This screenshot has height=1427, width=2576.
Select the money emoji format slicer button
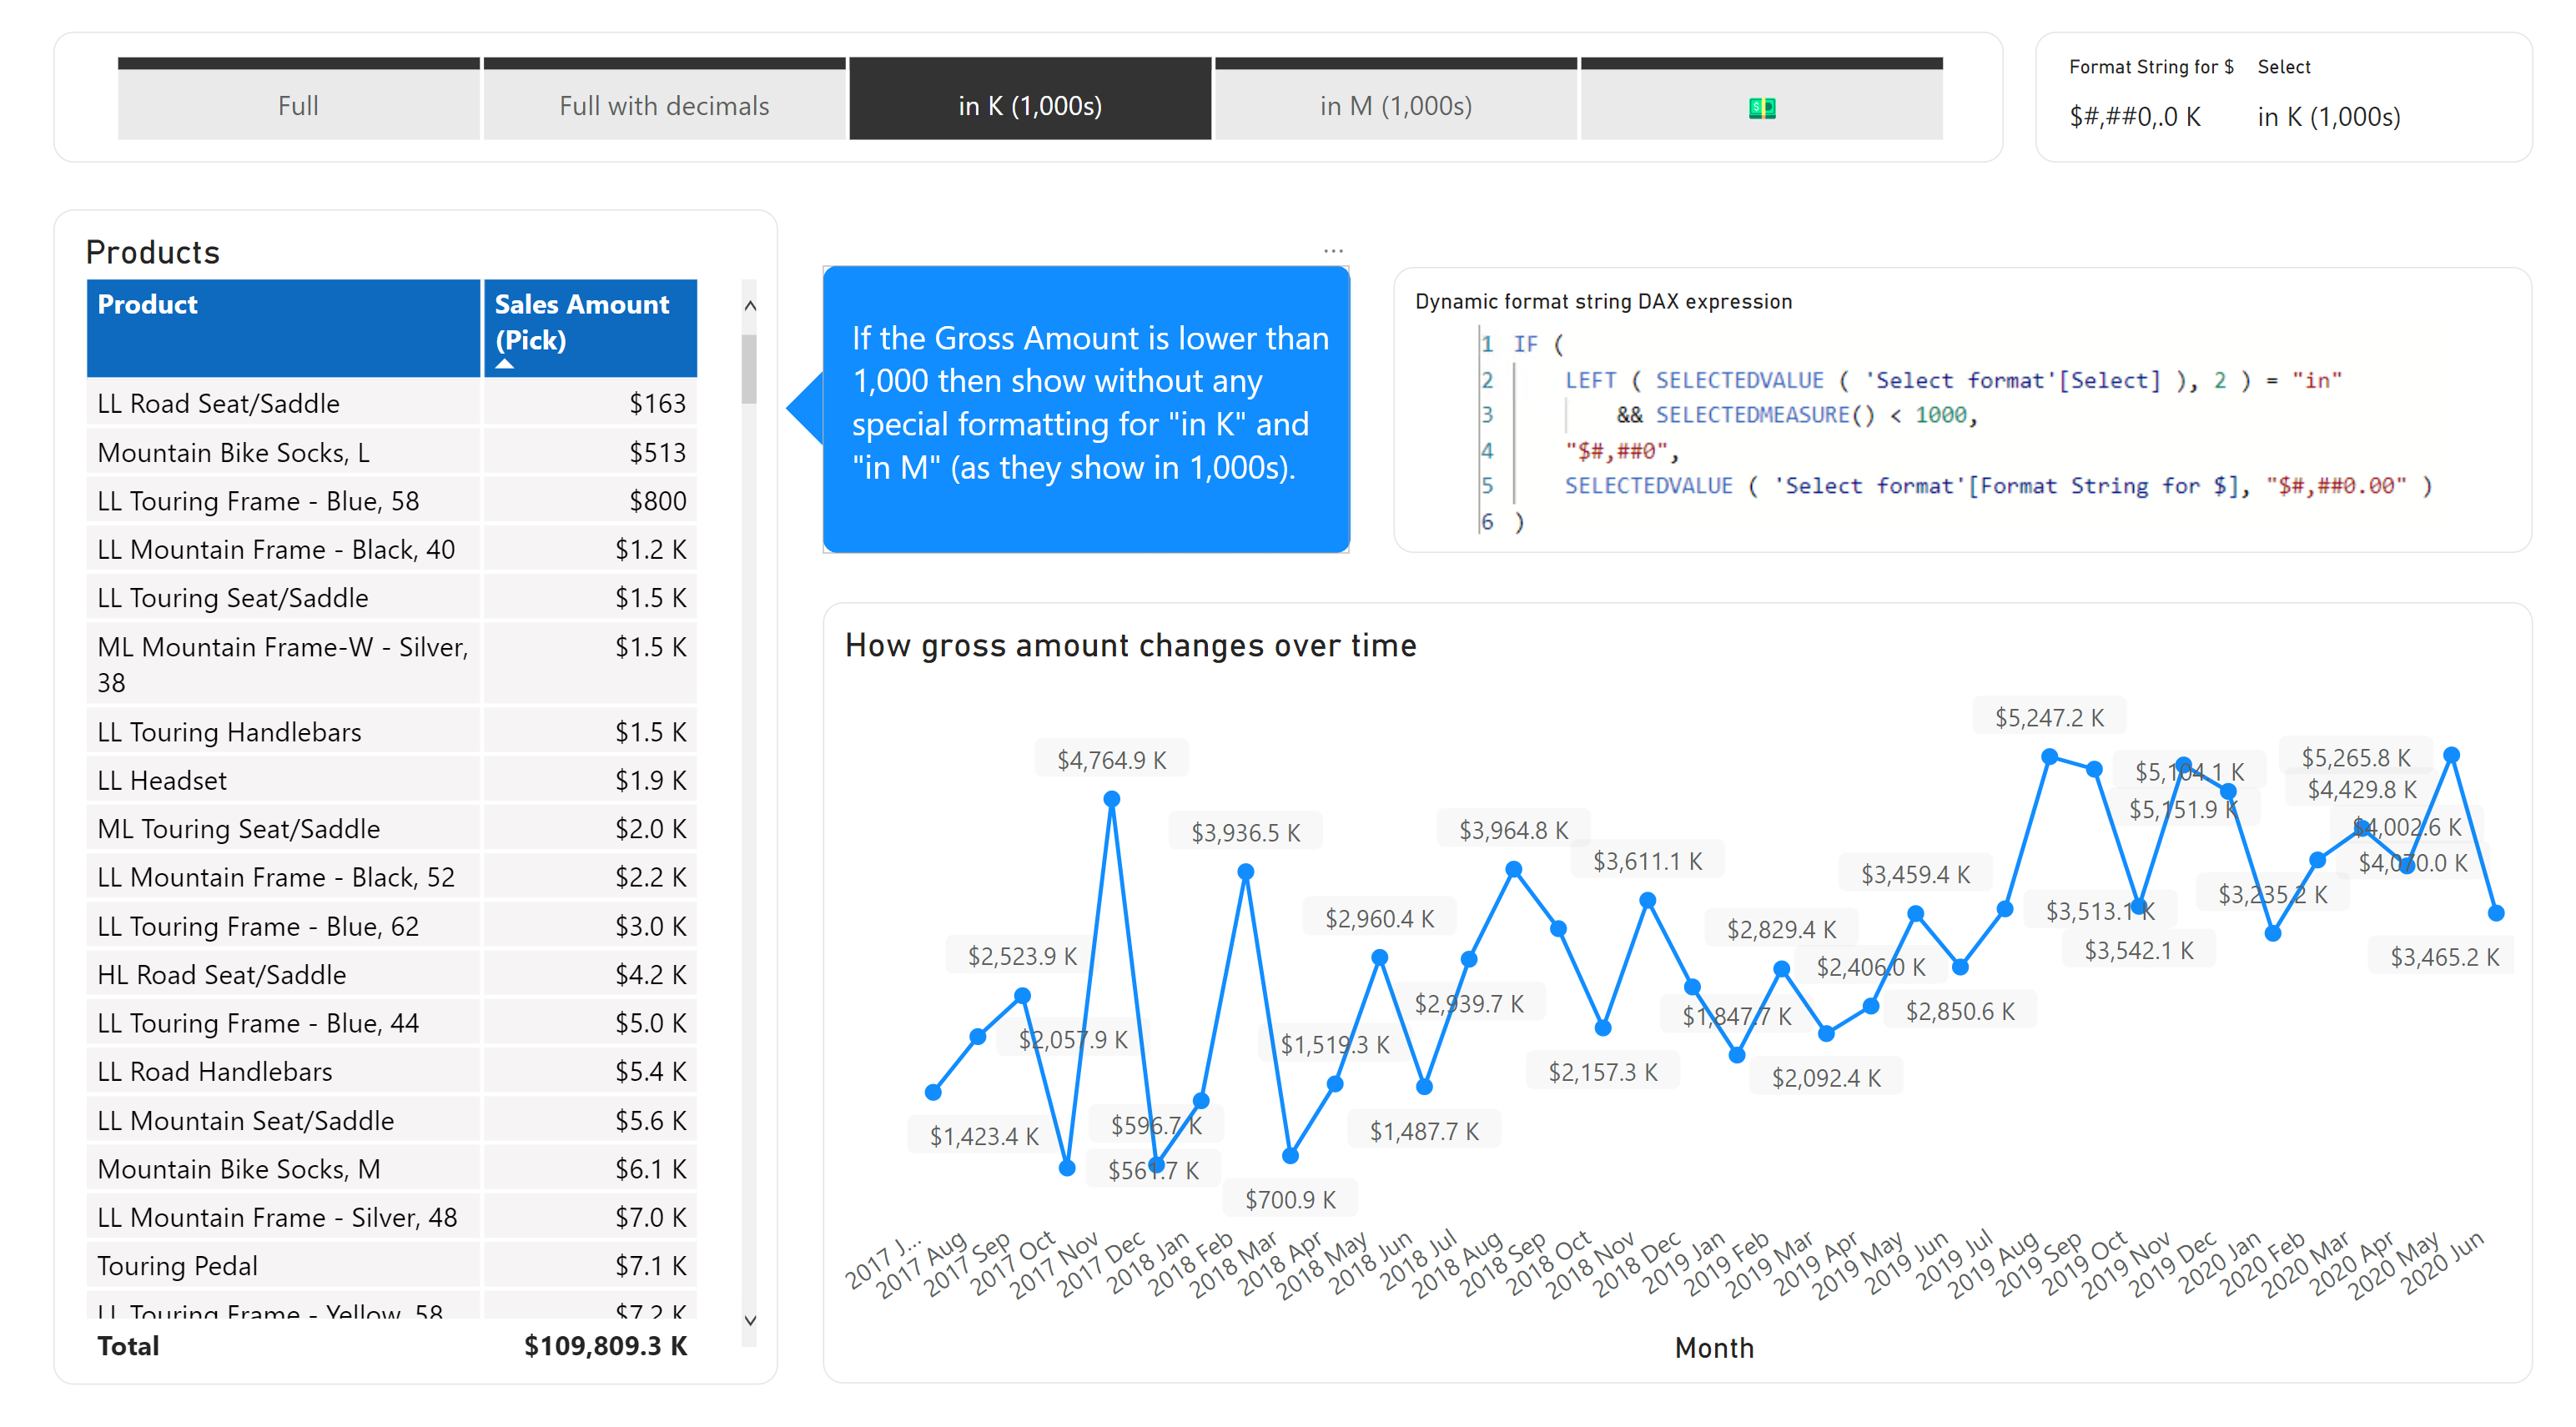click(x=1762, y=99)
